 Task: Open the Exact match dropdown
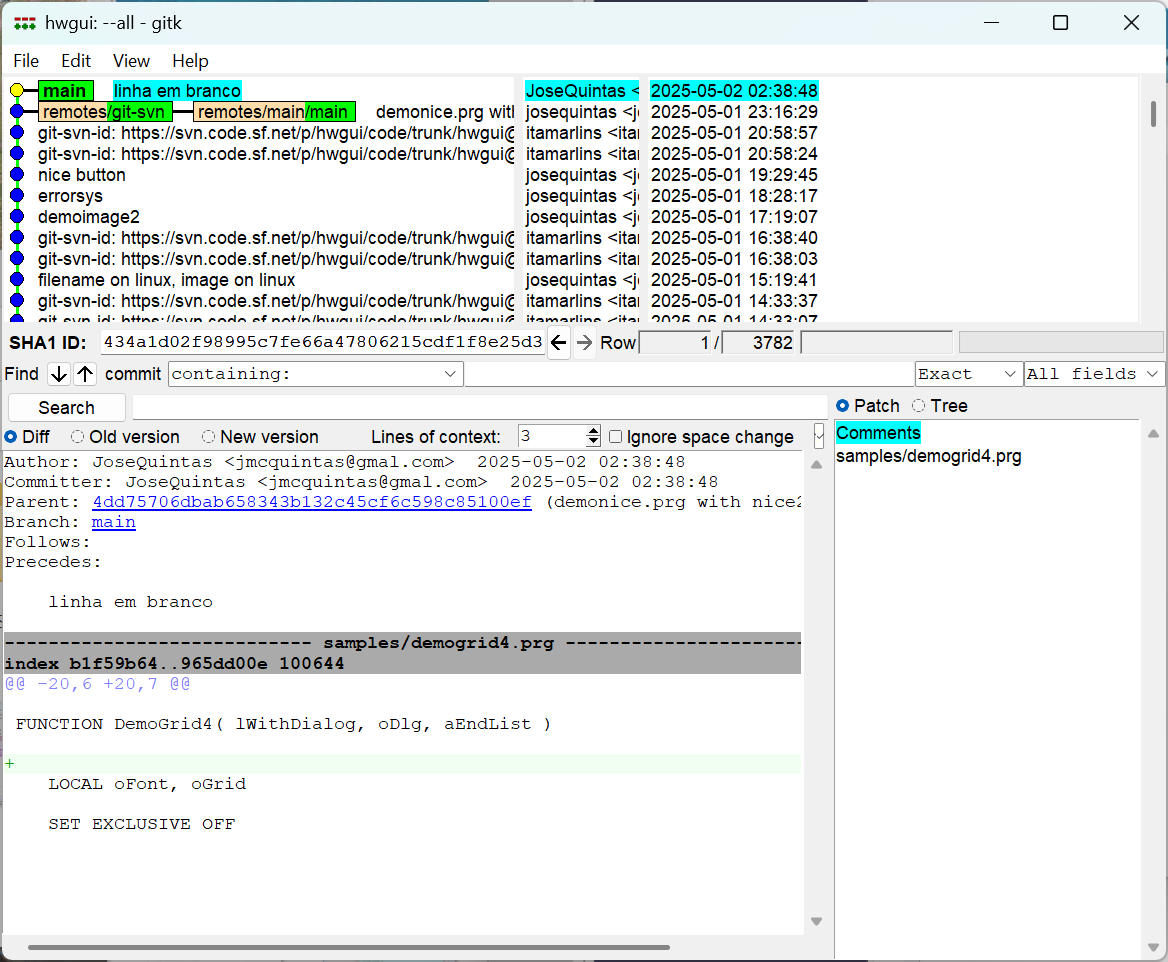coord(968,374)
